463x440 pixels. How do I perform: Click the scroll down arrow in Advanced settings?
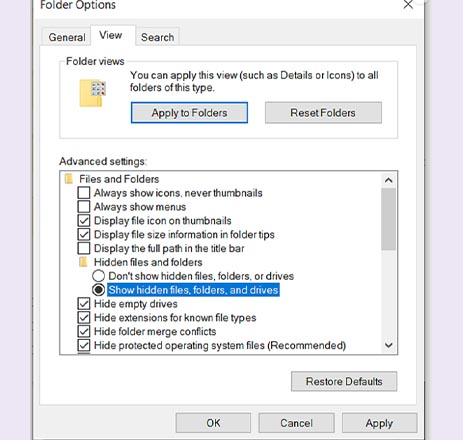click(x=388, y=345)
